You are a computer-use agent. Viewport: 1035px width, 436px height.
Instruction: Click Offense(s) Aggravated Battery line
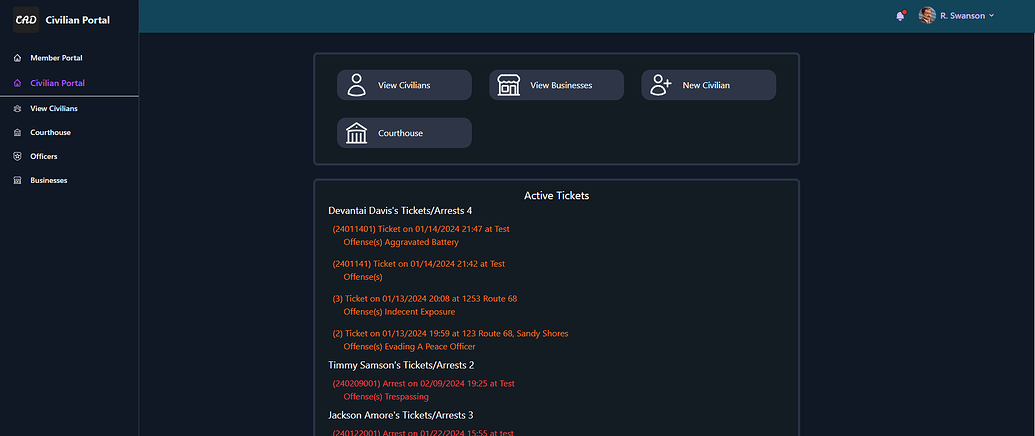click(x=401, y=242)
